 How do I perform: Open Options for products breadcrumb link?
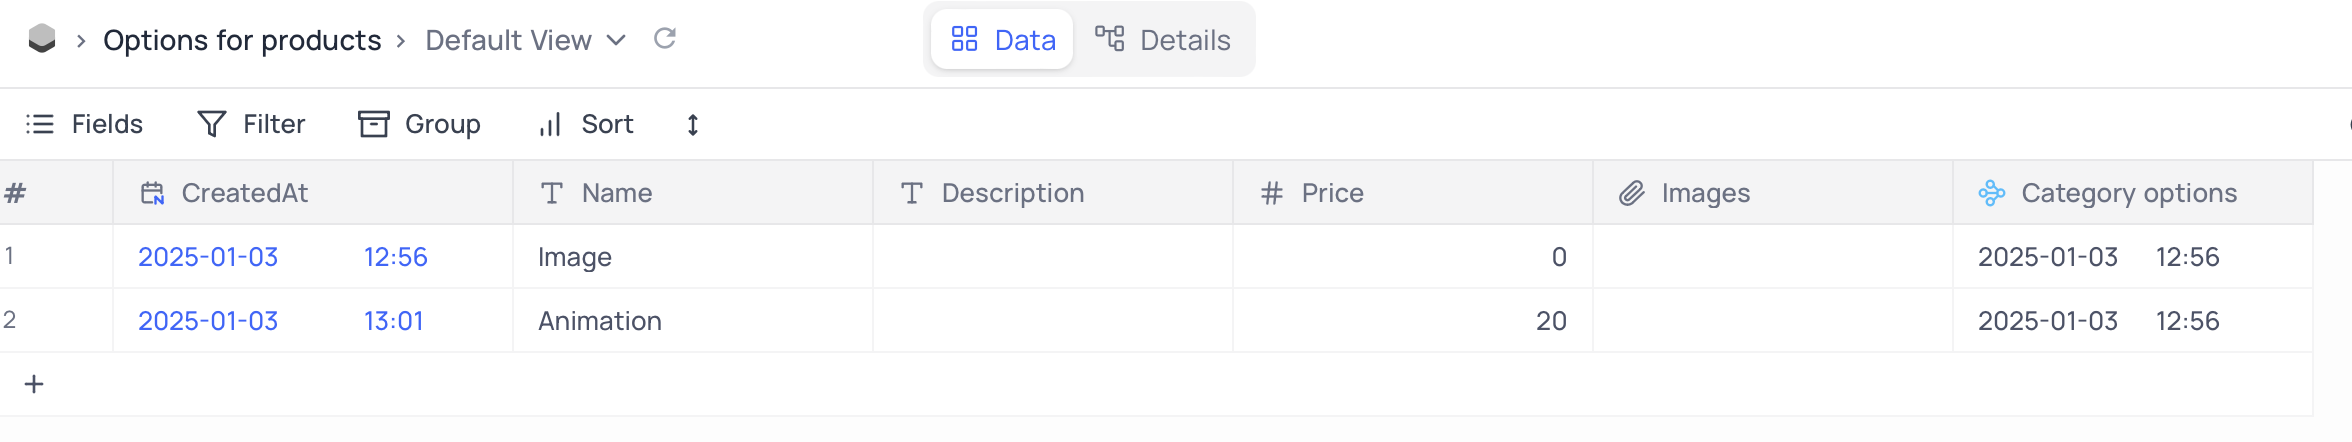[242, 40]
